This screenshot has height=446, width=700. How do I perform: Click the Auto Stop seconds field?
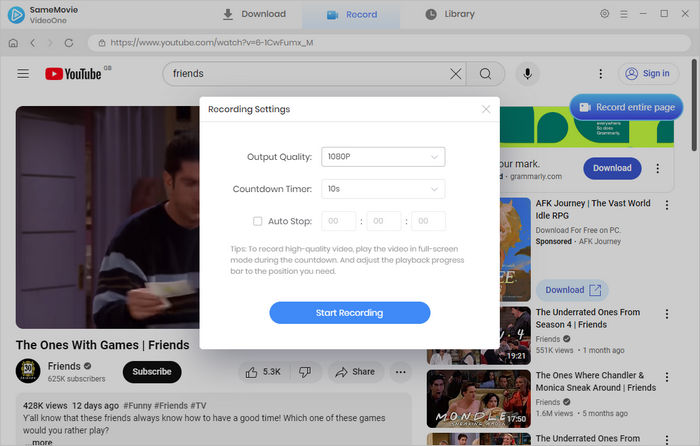[428, 221]
